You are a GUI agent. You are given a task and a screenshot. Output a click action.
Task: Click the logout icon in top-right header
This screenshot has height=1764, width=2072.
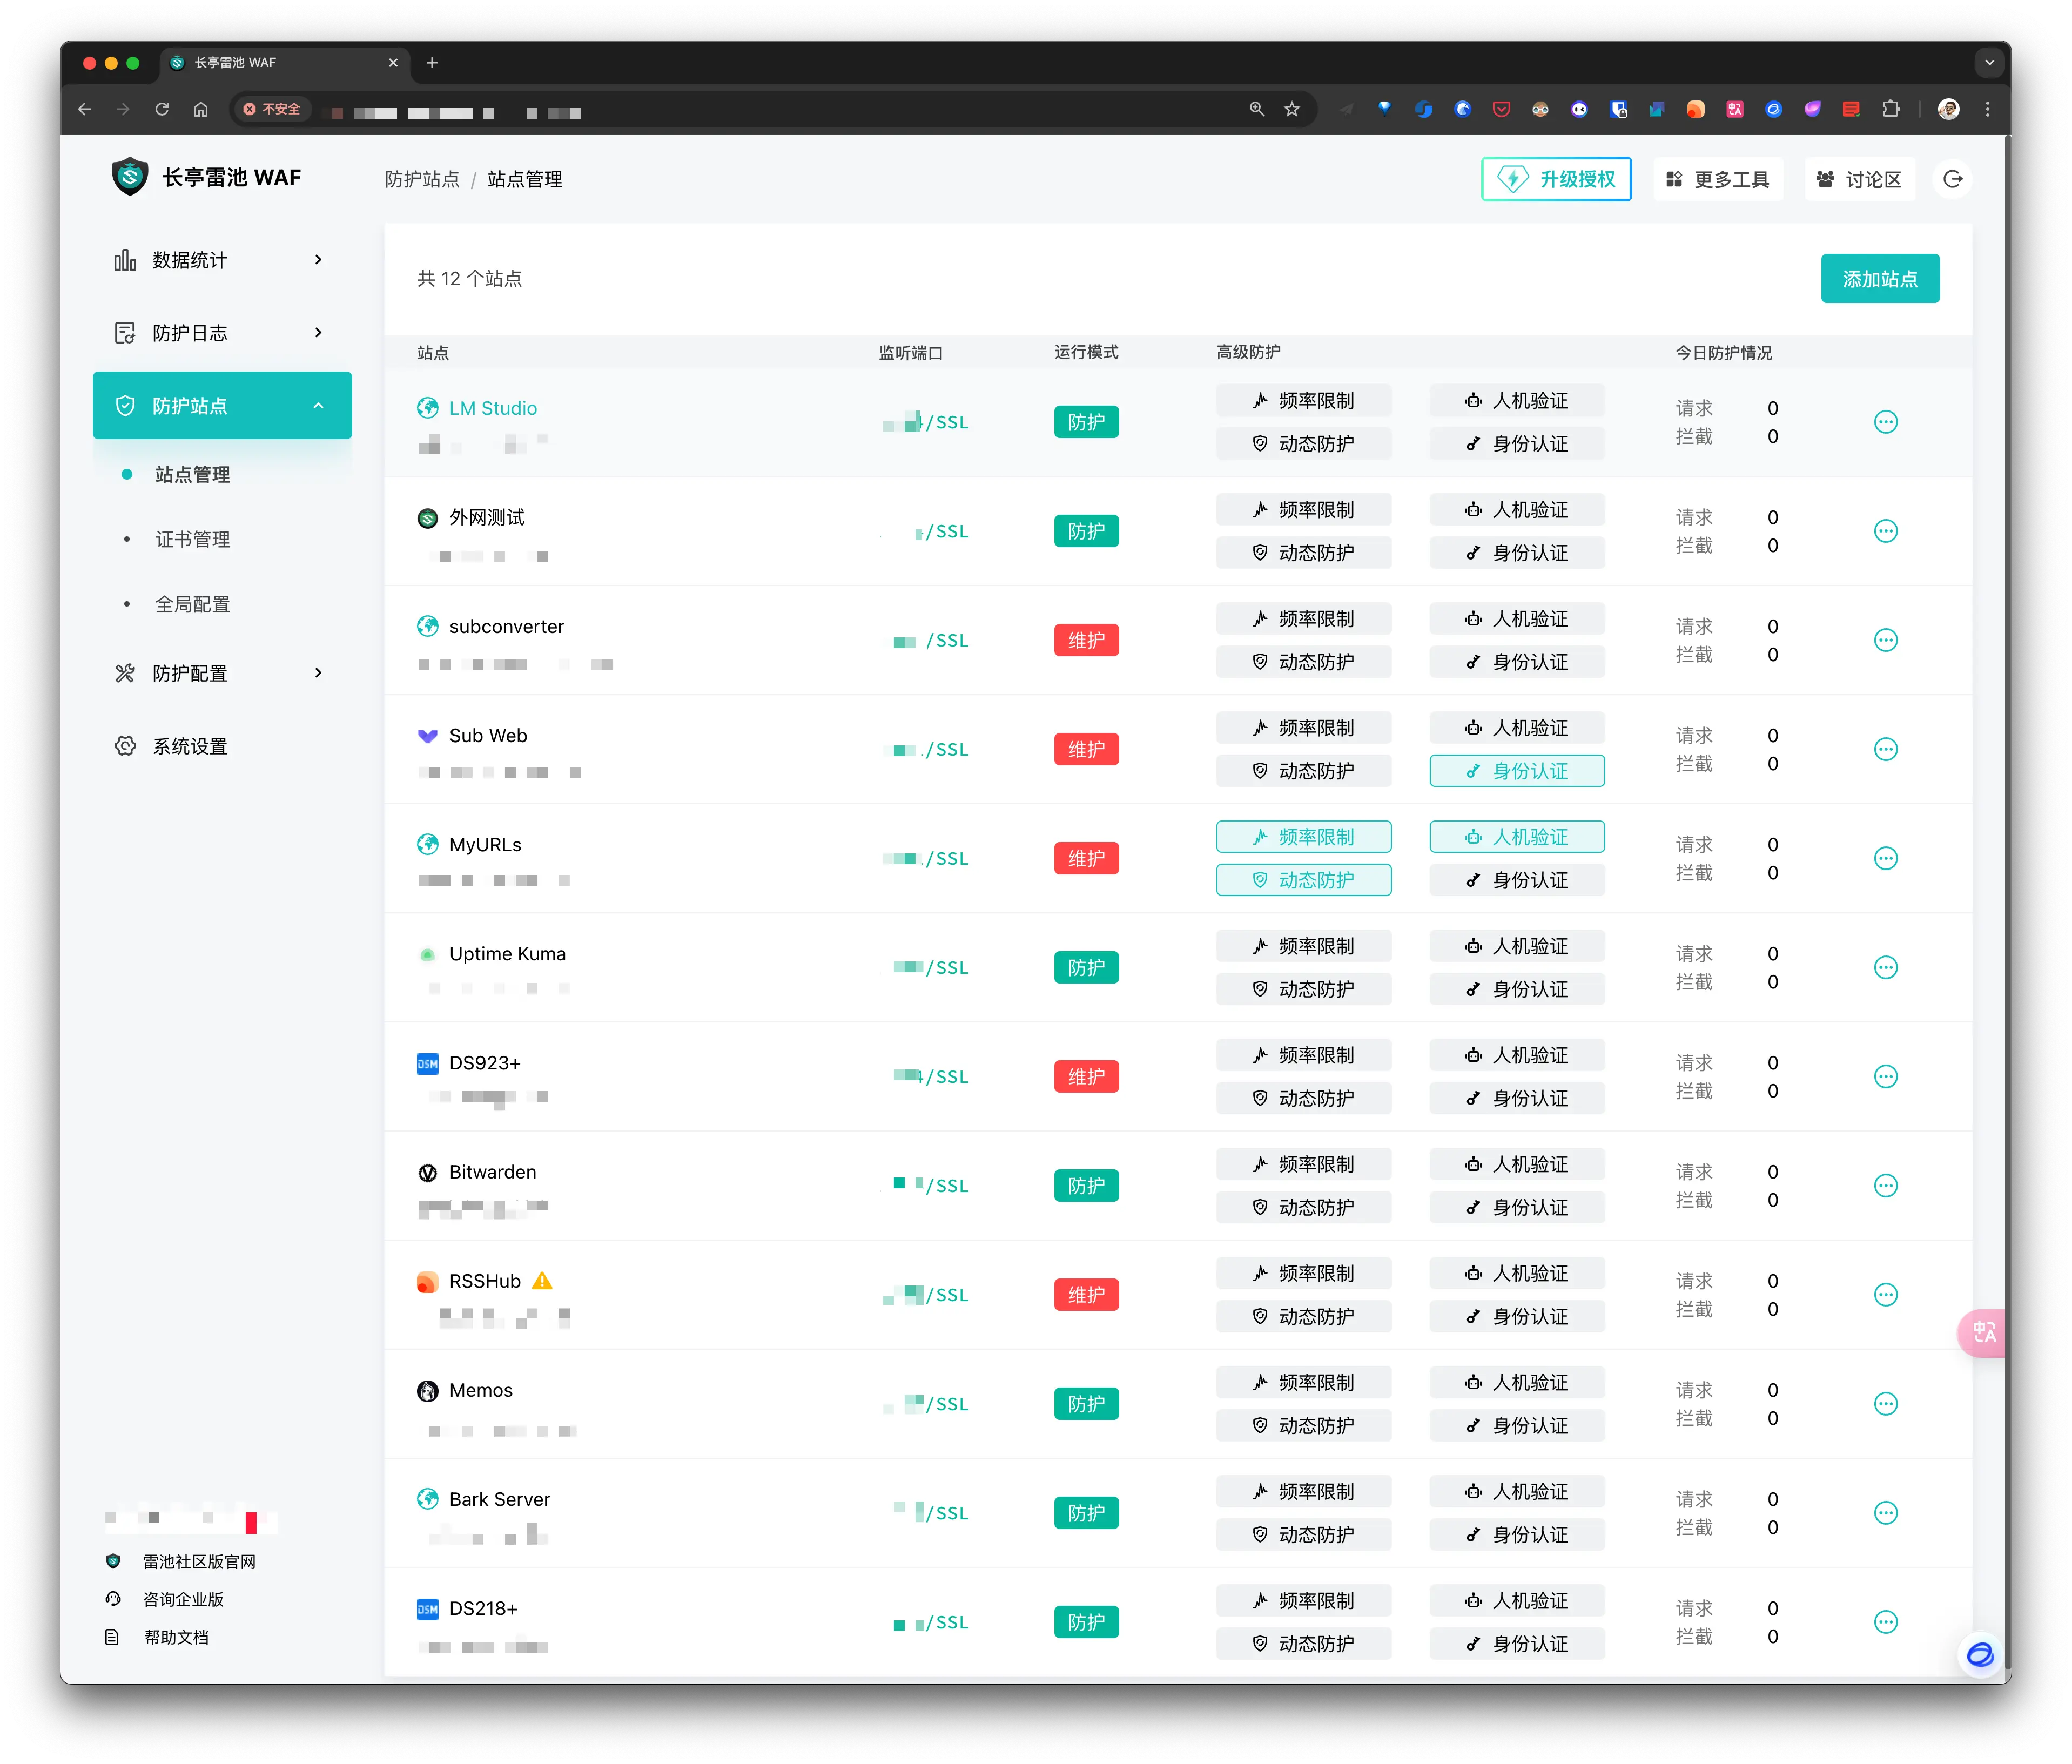[1952, 179]
